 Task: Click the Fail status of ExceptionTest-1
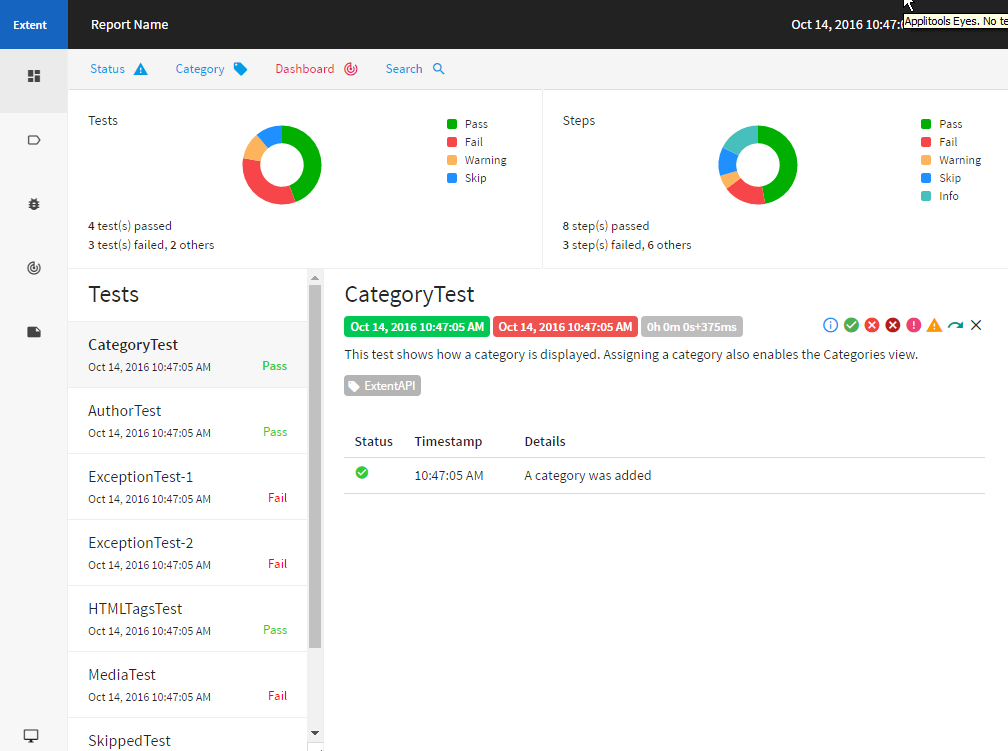pos(278,498)
